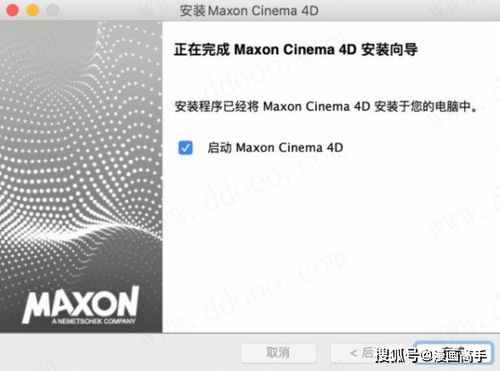
Task: Click the red close window button
Action: (x=13, y=11)
